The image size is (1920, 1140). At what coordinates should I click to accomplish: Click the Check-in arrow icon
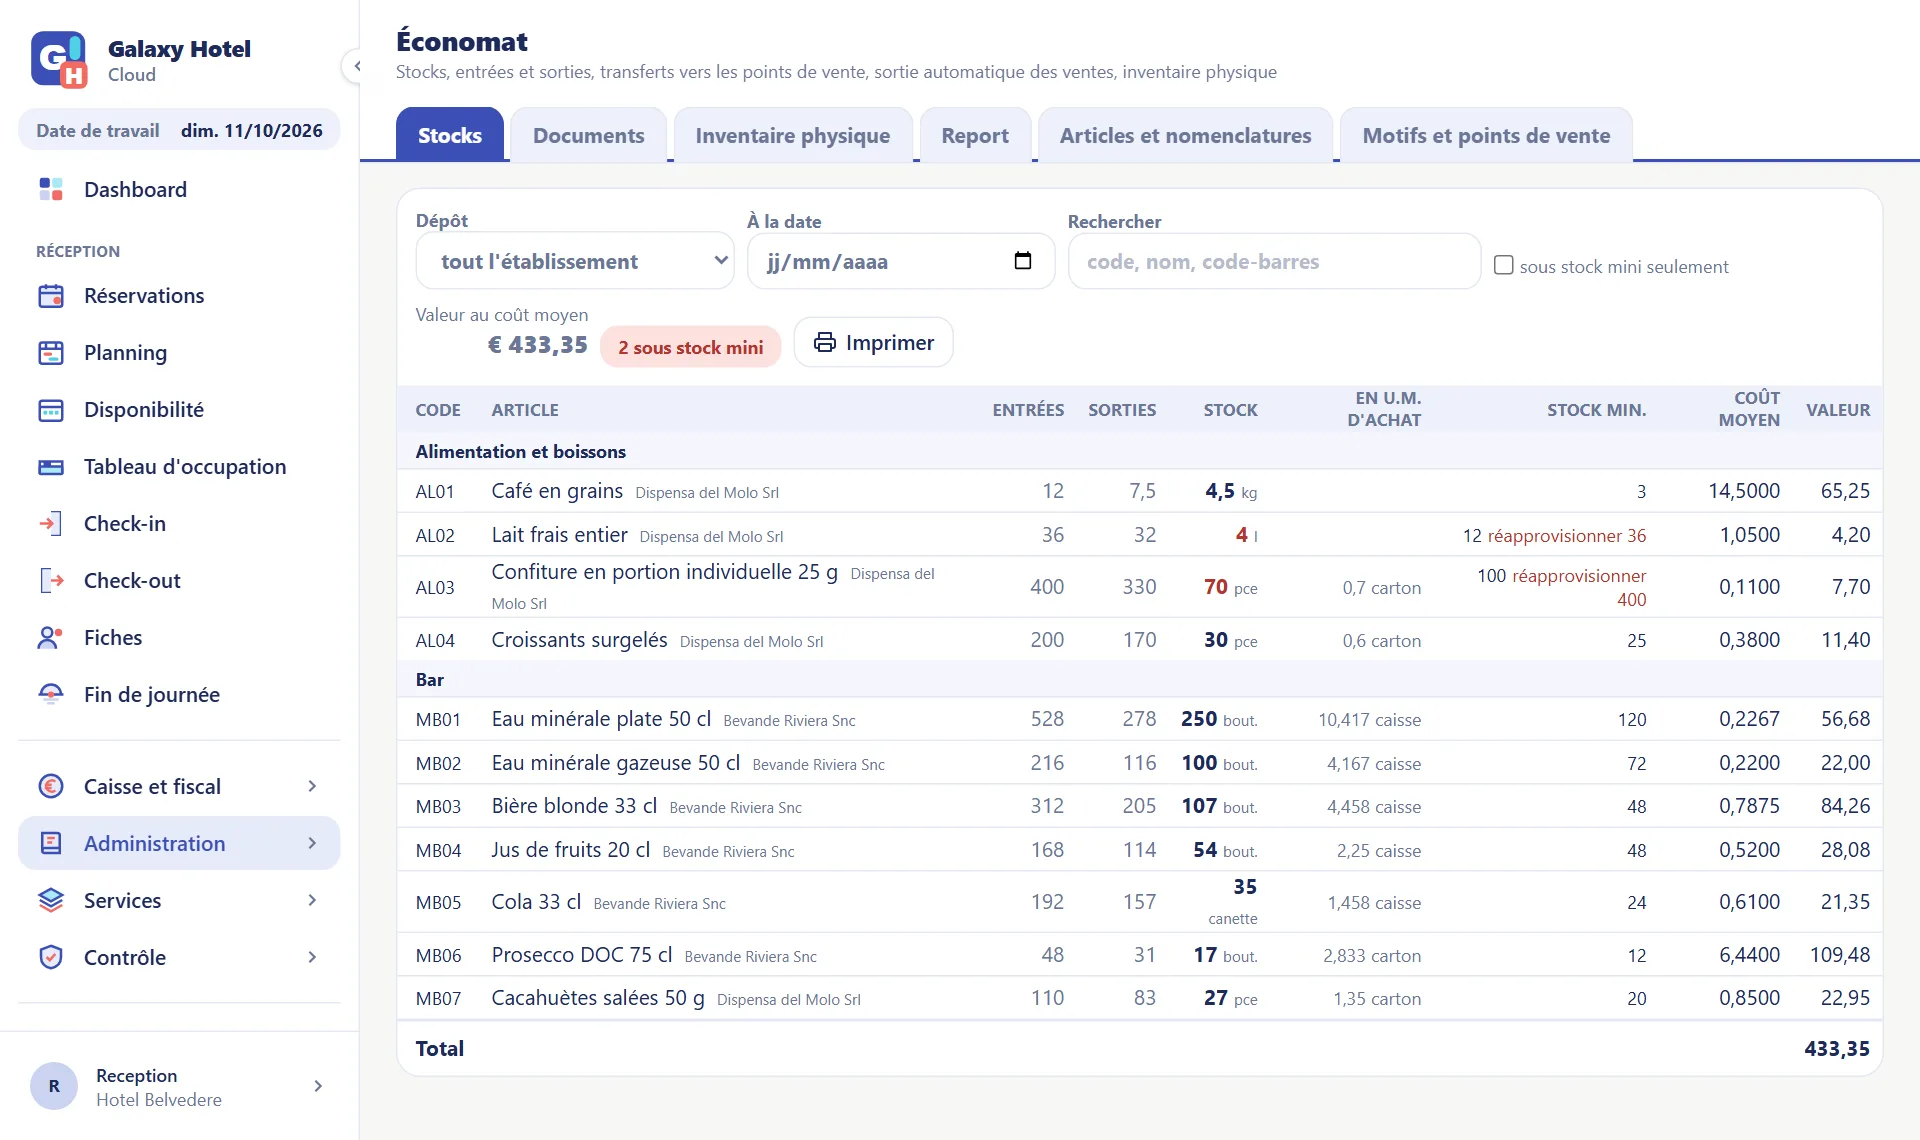(51, 524)
